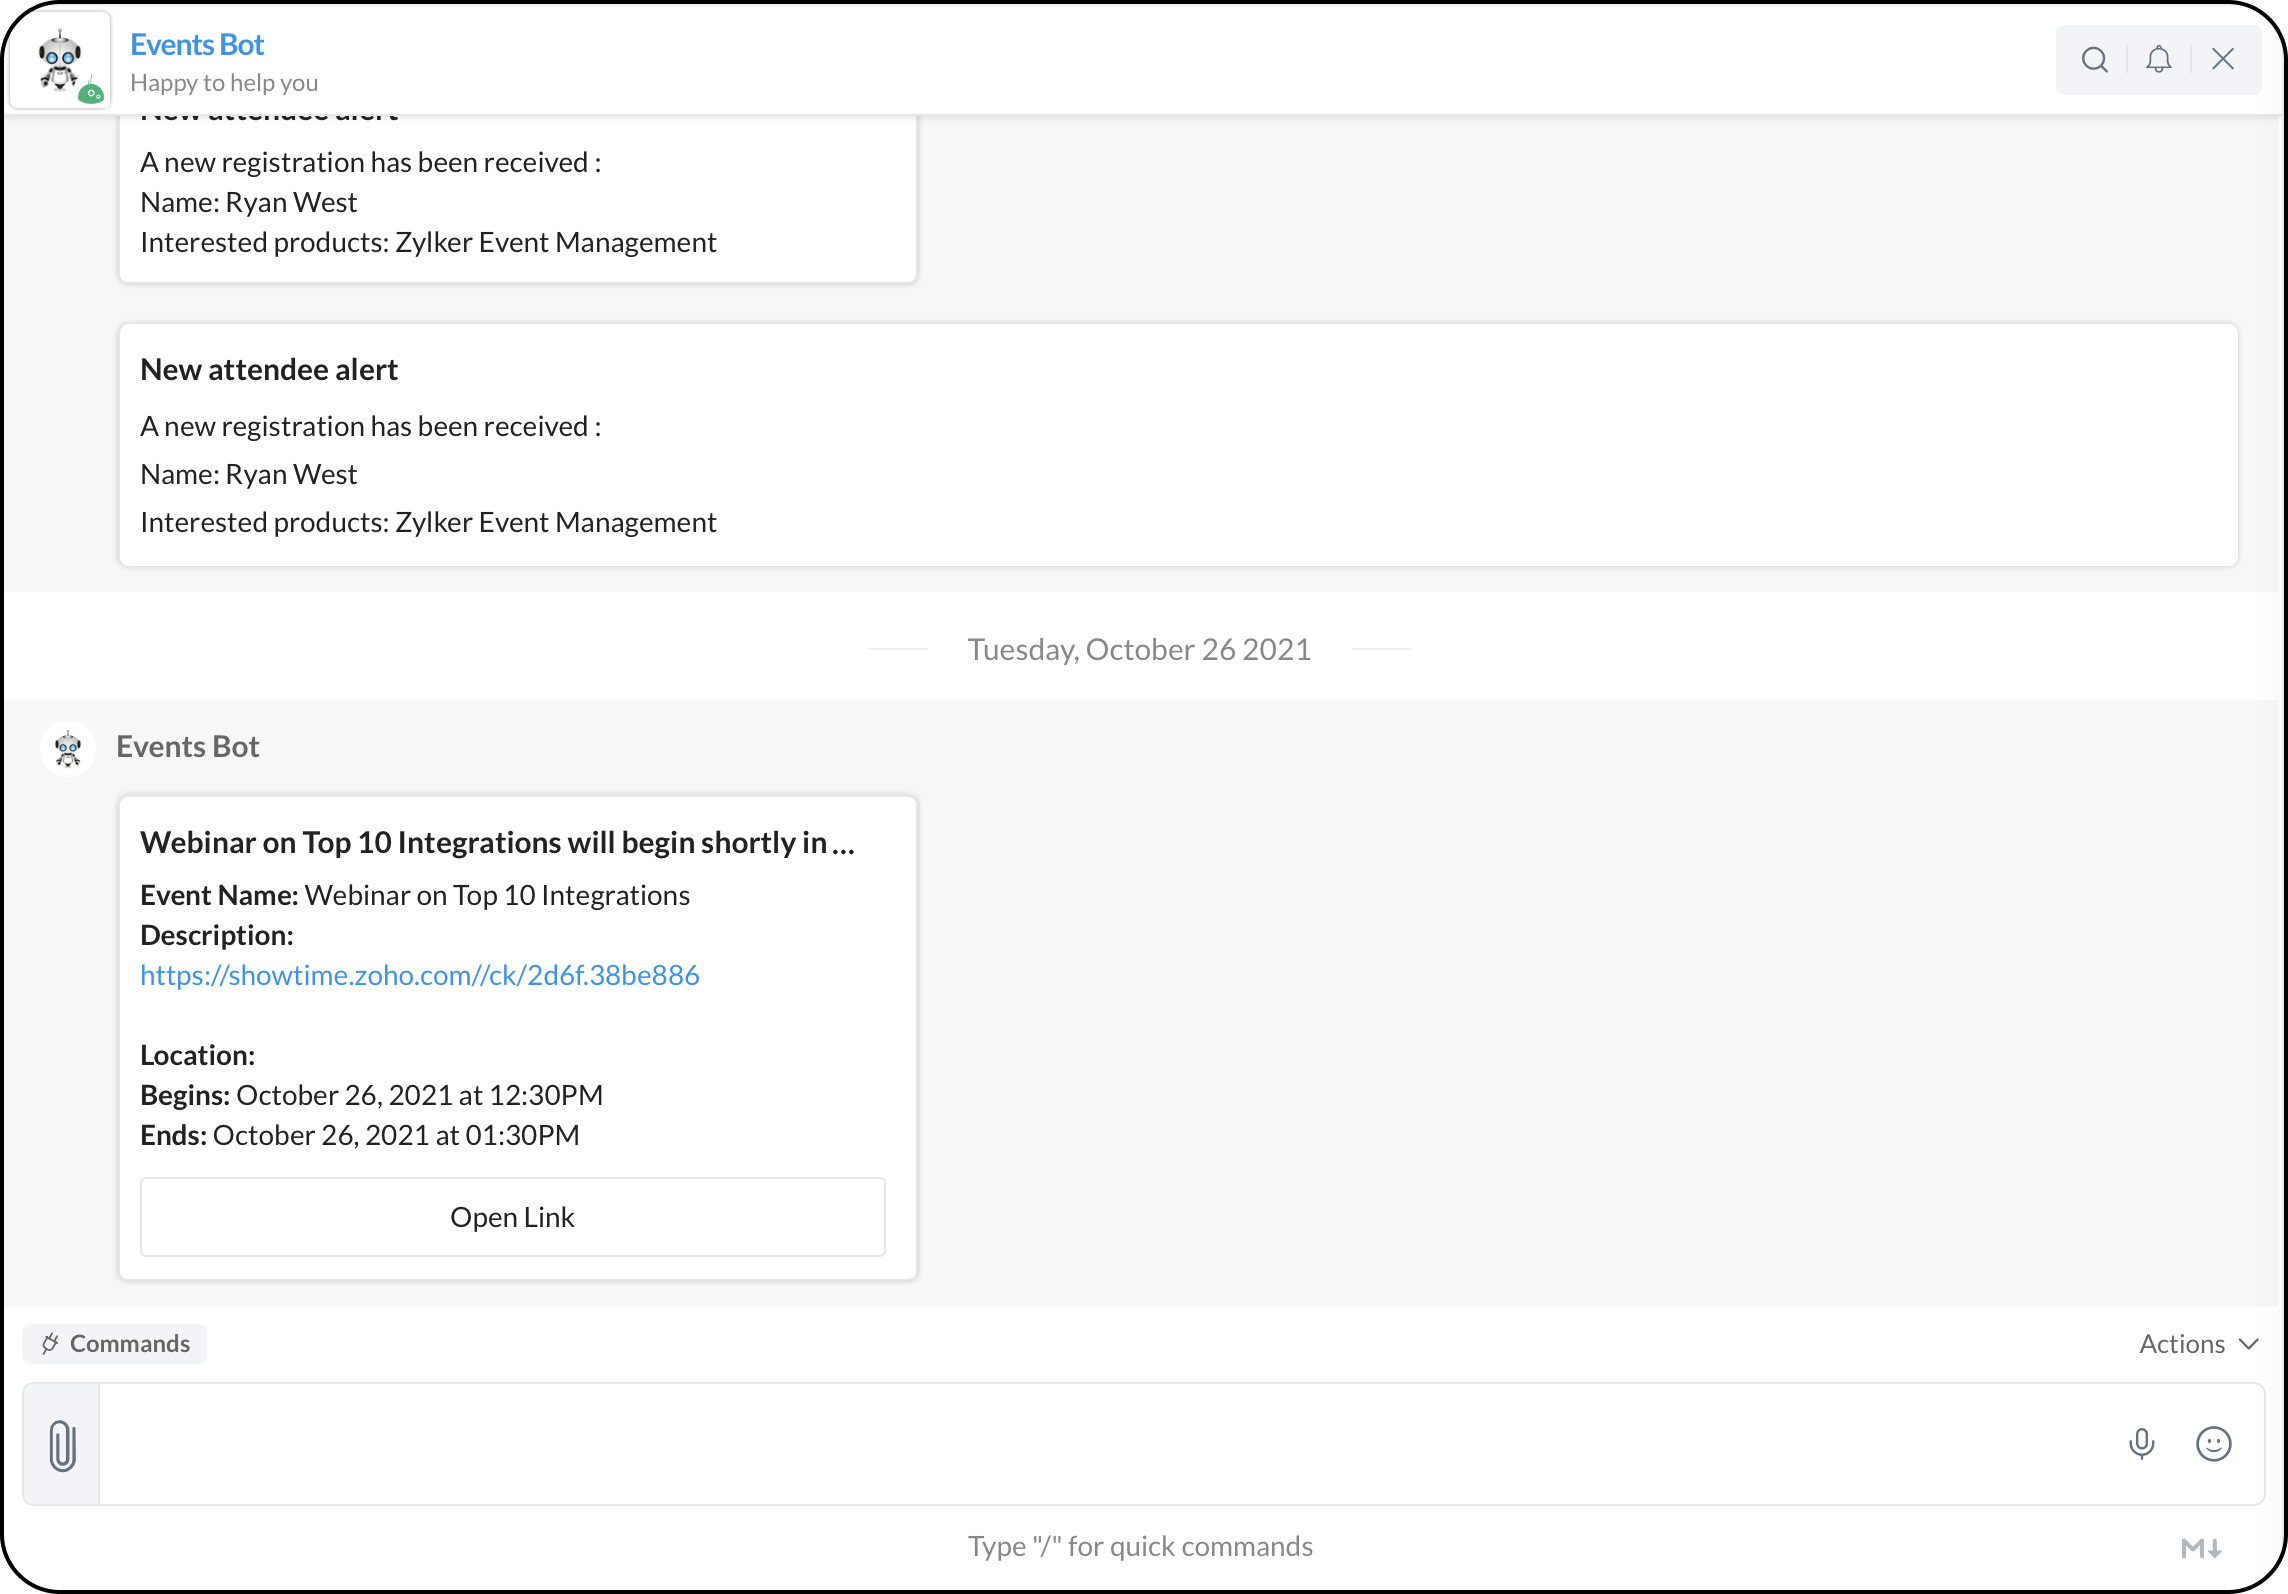Viewport: 2288px width, 1594px height.
Task: Click the microphone voice message icon
Action: click(2142, 1444)
